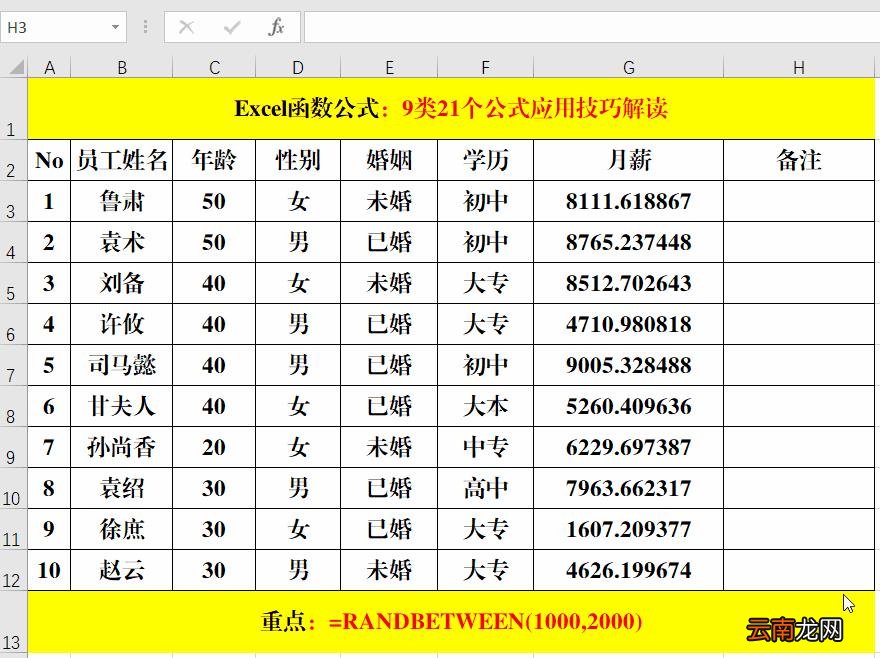Click salary cell 5260.409636

click(x=629, y=406)
